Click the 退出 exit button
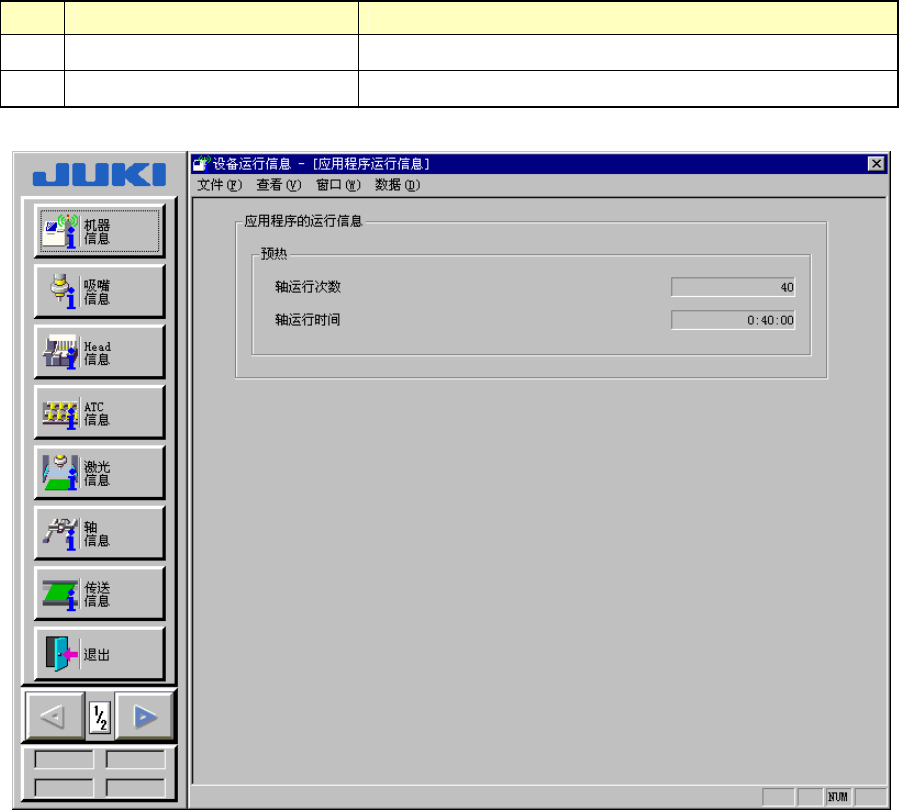Viewport: 899px width, 810px height. (100, 654)
